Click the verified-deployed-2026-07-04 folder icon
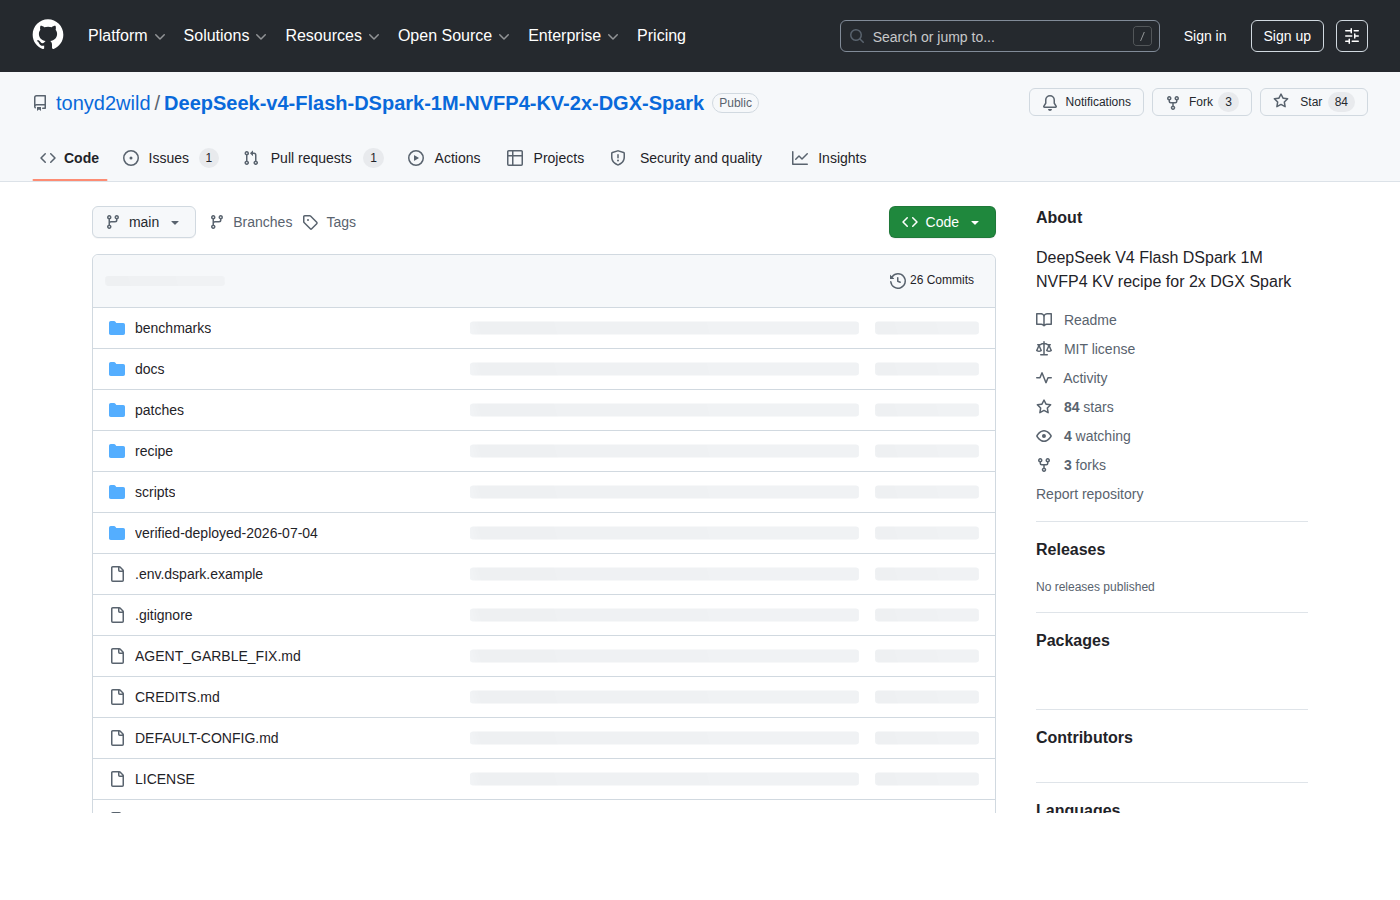 (x=117, y=533)
